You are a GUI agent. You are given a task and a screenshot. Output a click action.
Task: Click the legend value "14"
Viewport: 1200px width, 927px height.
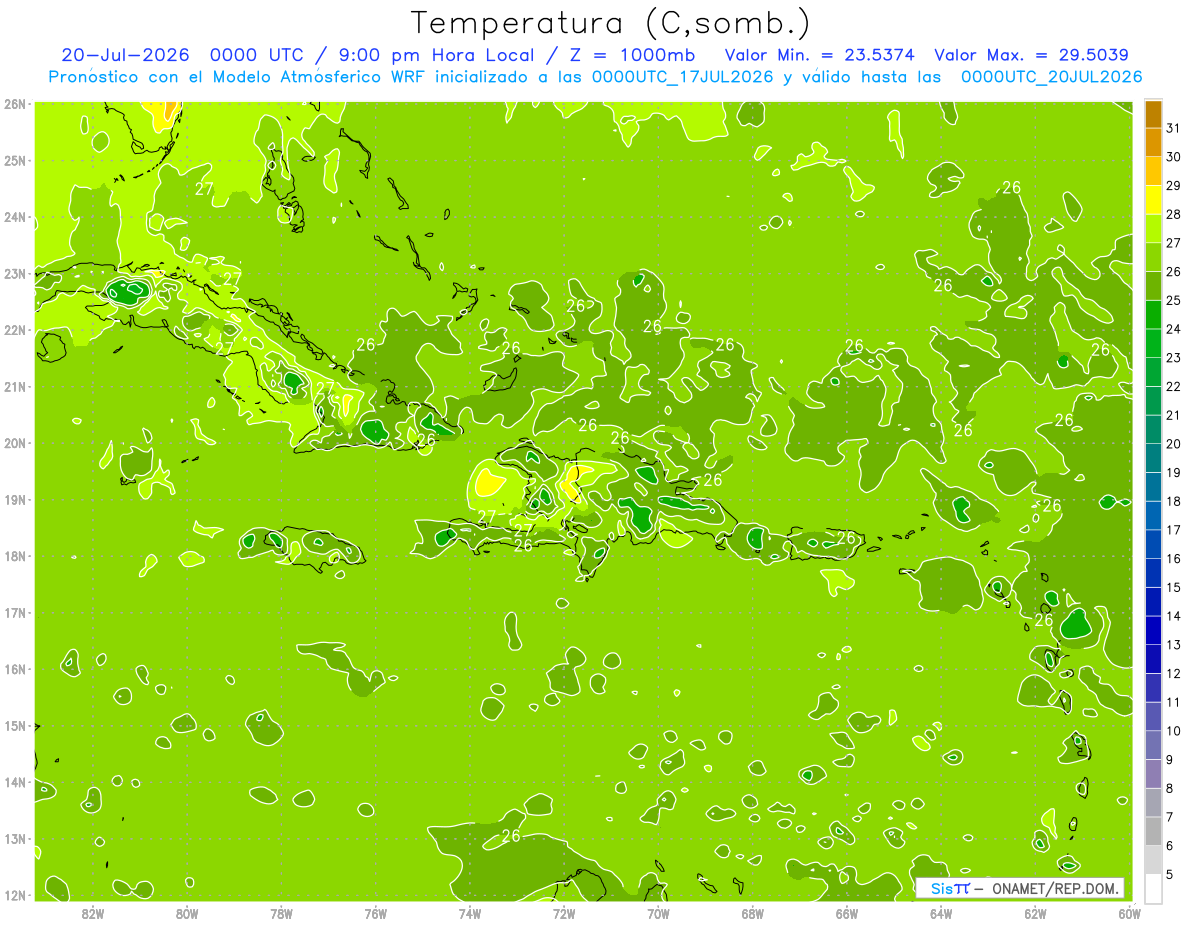[1173, 615]
